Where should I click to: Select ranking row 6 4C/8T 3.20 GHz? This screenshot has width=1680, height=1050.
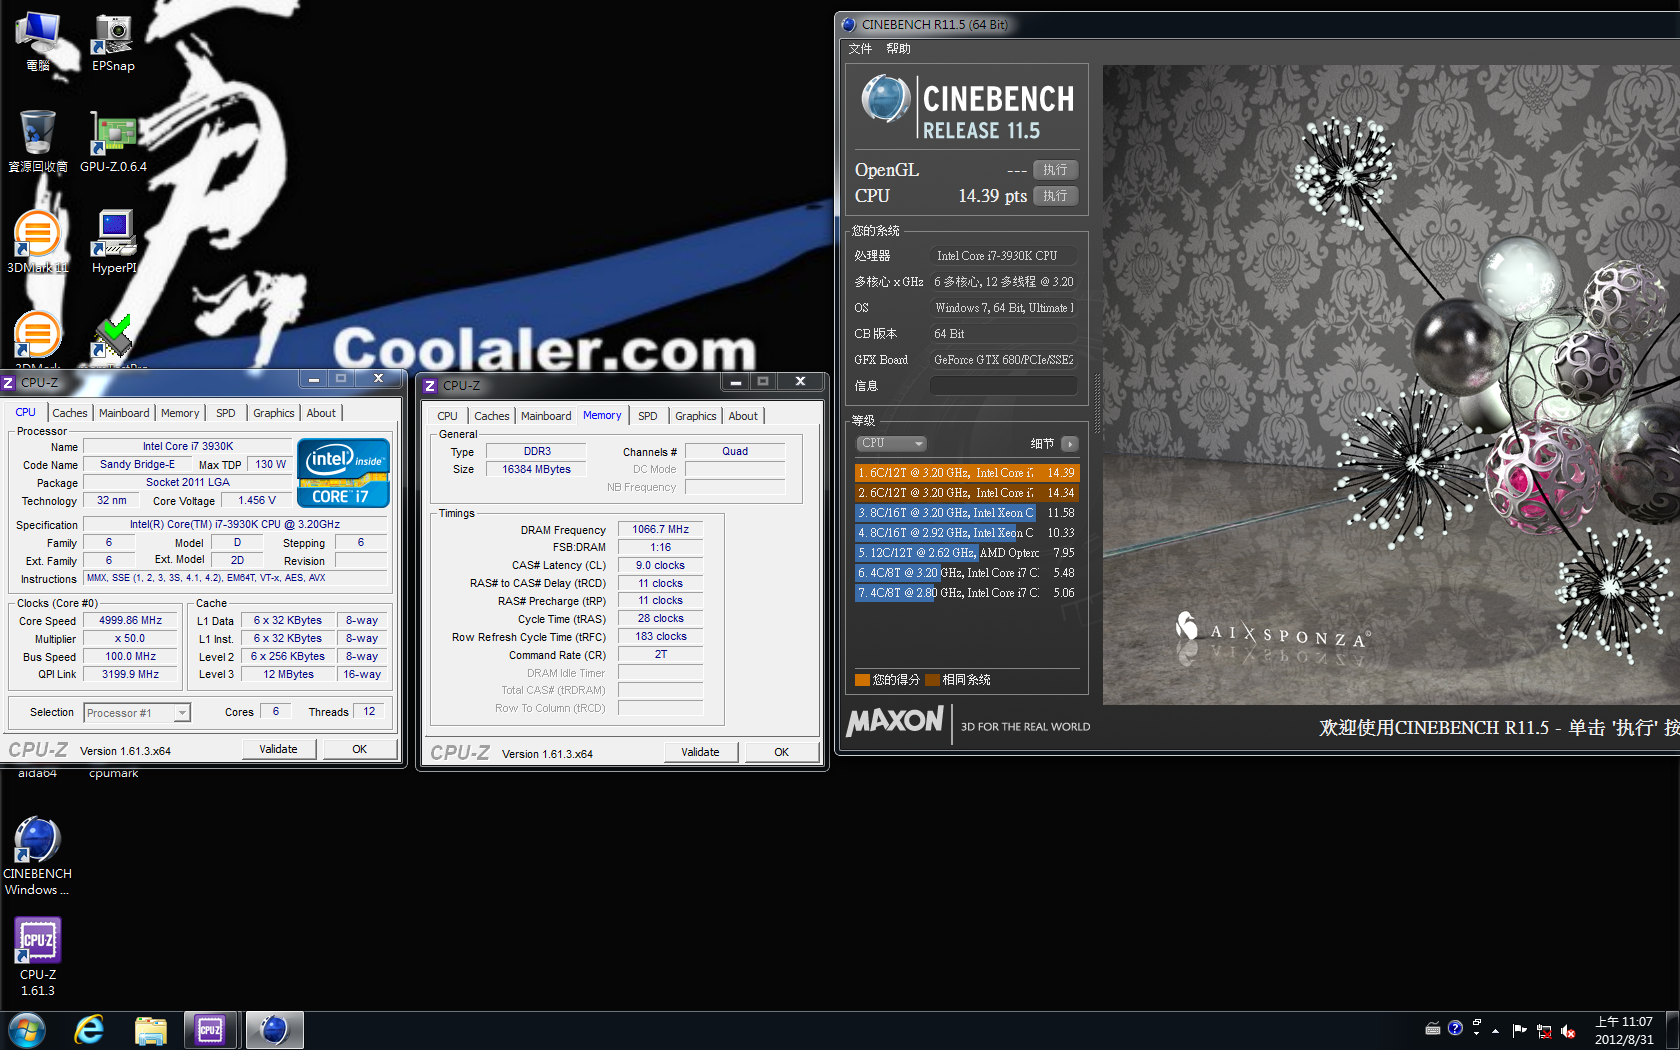(x=967, y=573)
